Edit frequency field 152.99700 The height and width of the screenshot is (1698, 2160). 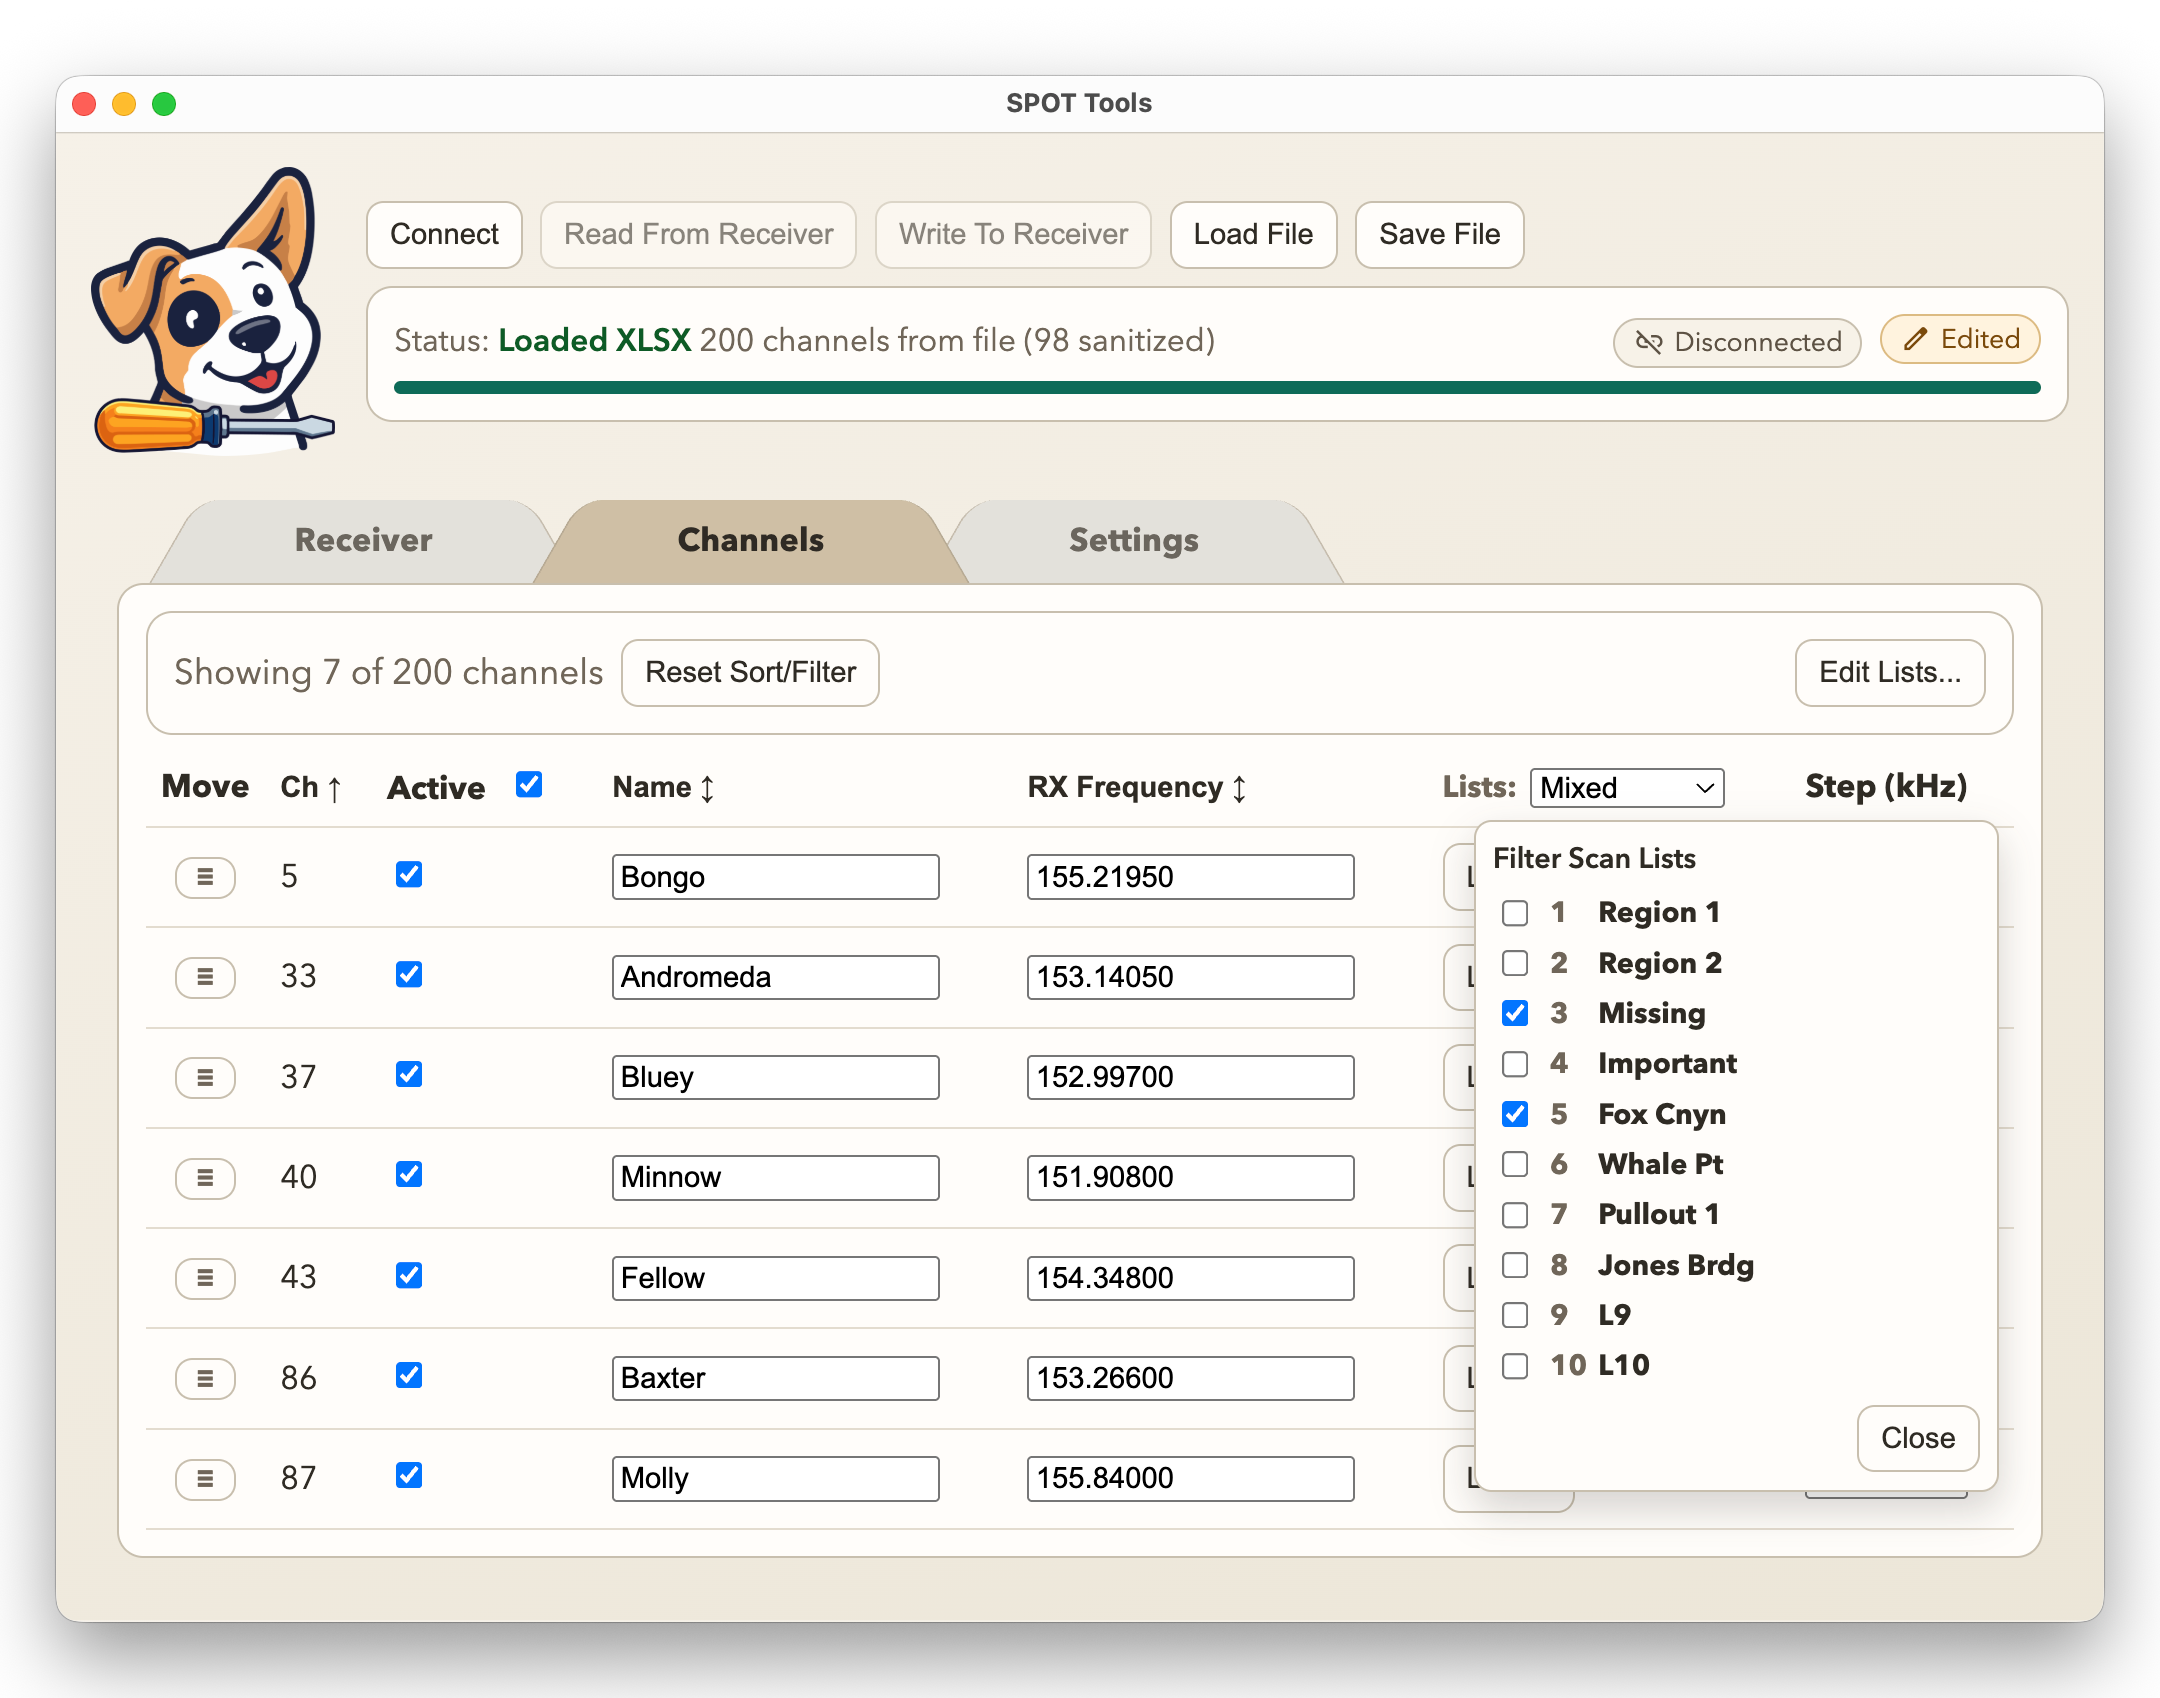(1190, 1077)
